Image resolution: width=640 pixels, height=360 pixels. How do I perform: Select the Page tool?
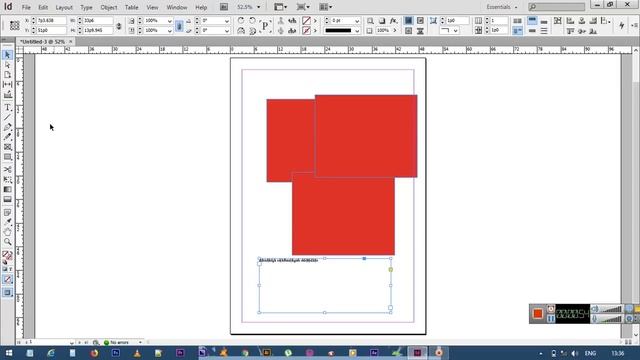pos(7,75)
